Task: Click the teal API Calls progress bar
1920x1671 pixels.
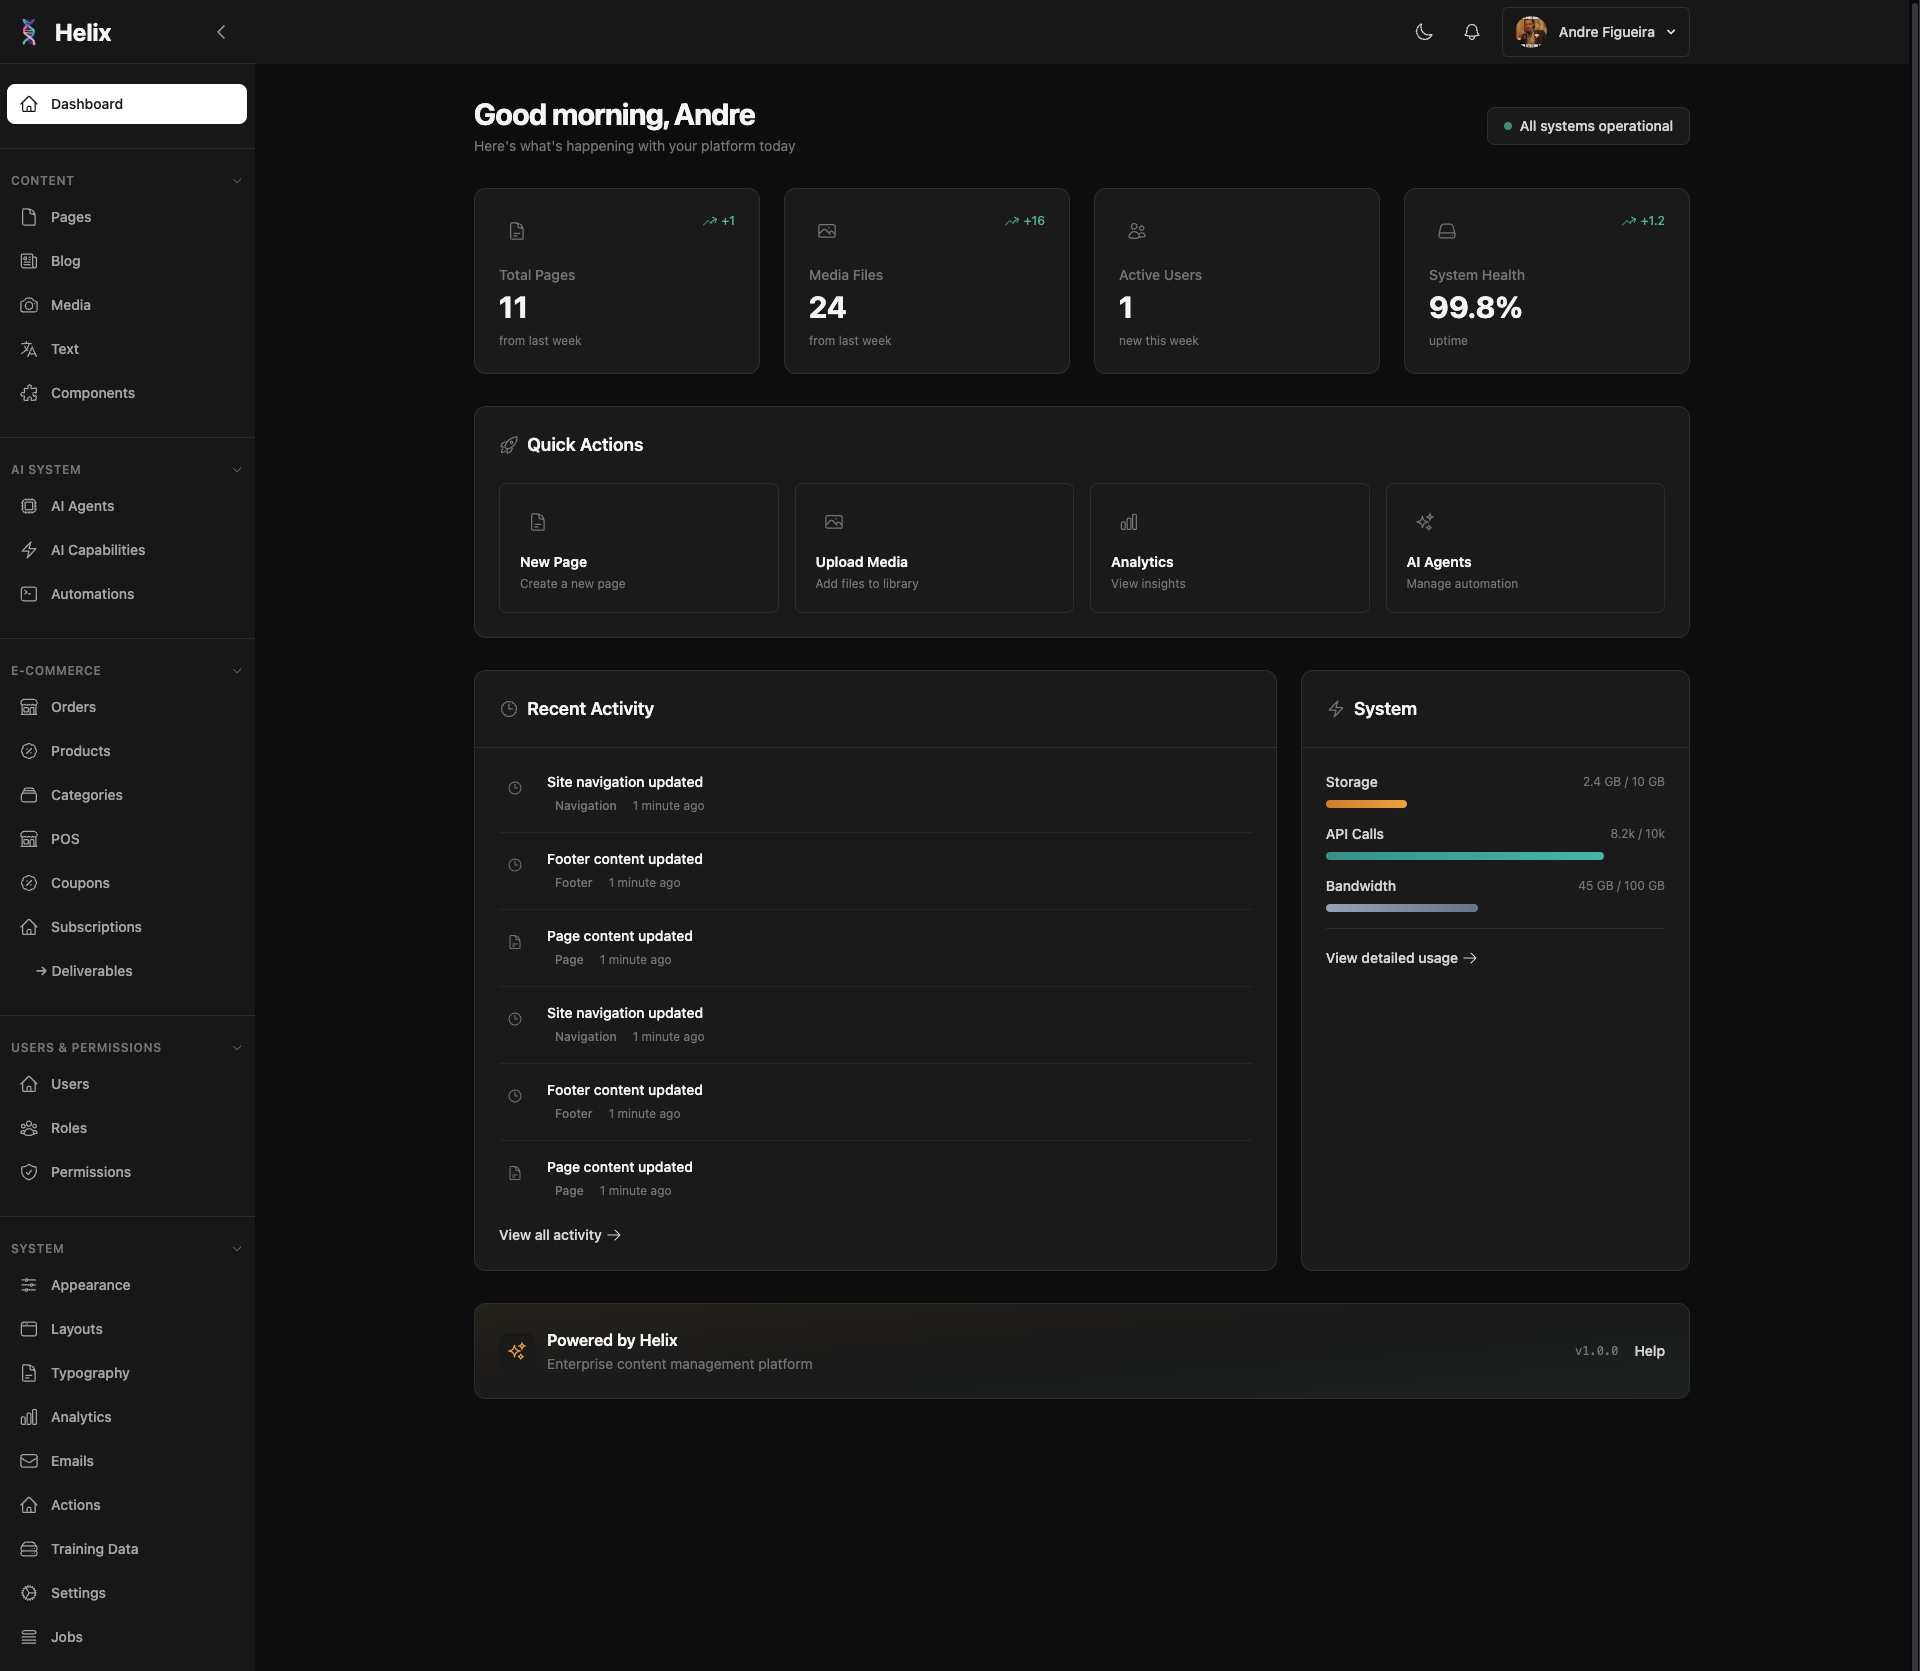Action: click(1464, 856)
